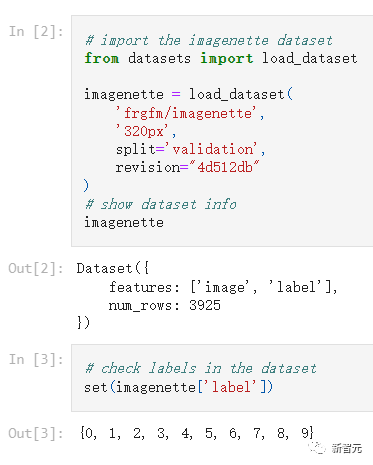Viewport: 373px width, 465px height.
Task: Click the In [2] cell prompt label
Action: coord(36,32)
